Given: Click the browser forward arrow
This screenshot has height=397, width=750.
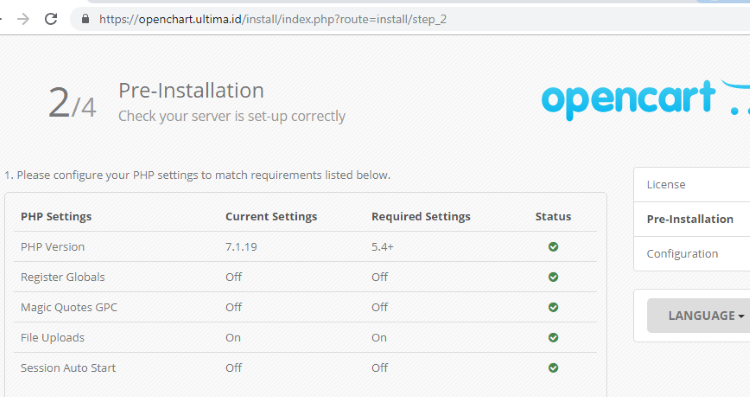Looking at the screenshot, I should pyautogui.click(x=23, y=19).
